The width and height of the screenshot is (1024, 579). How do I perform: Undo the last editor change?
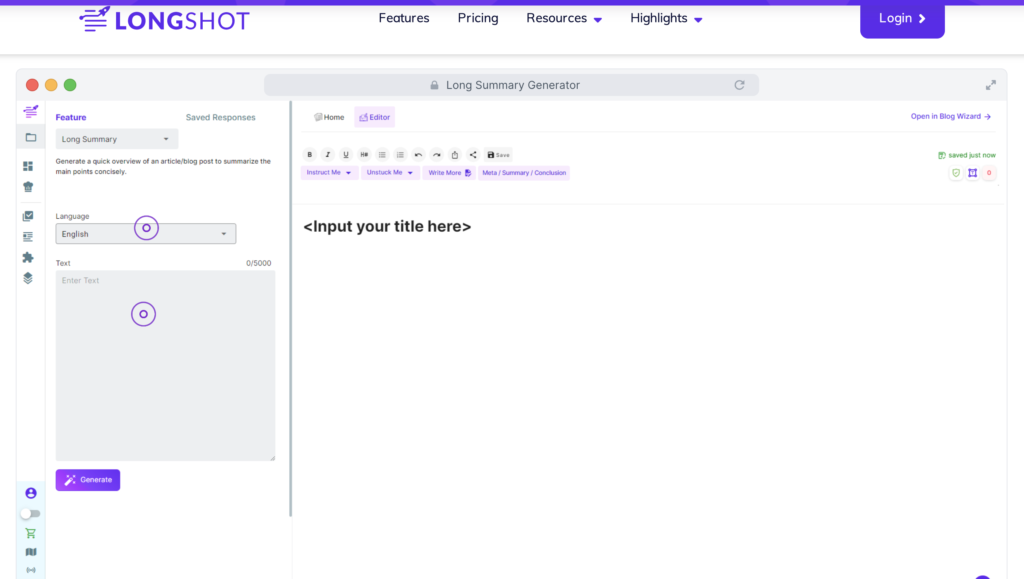418,154
